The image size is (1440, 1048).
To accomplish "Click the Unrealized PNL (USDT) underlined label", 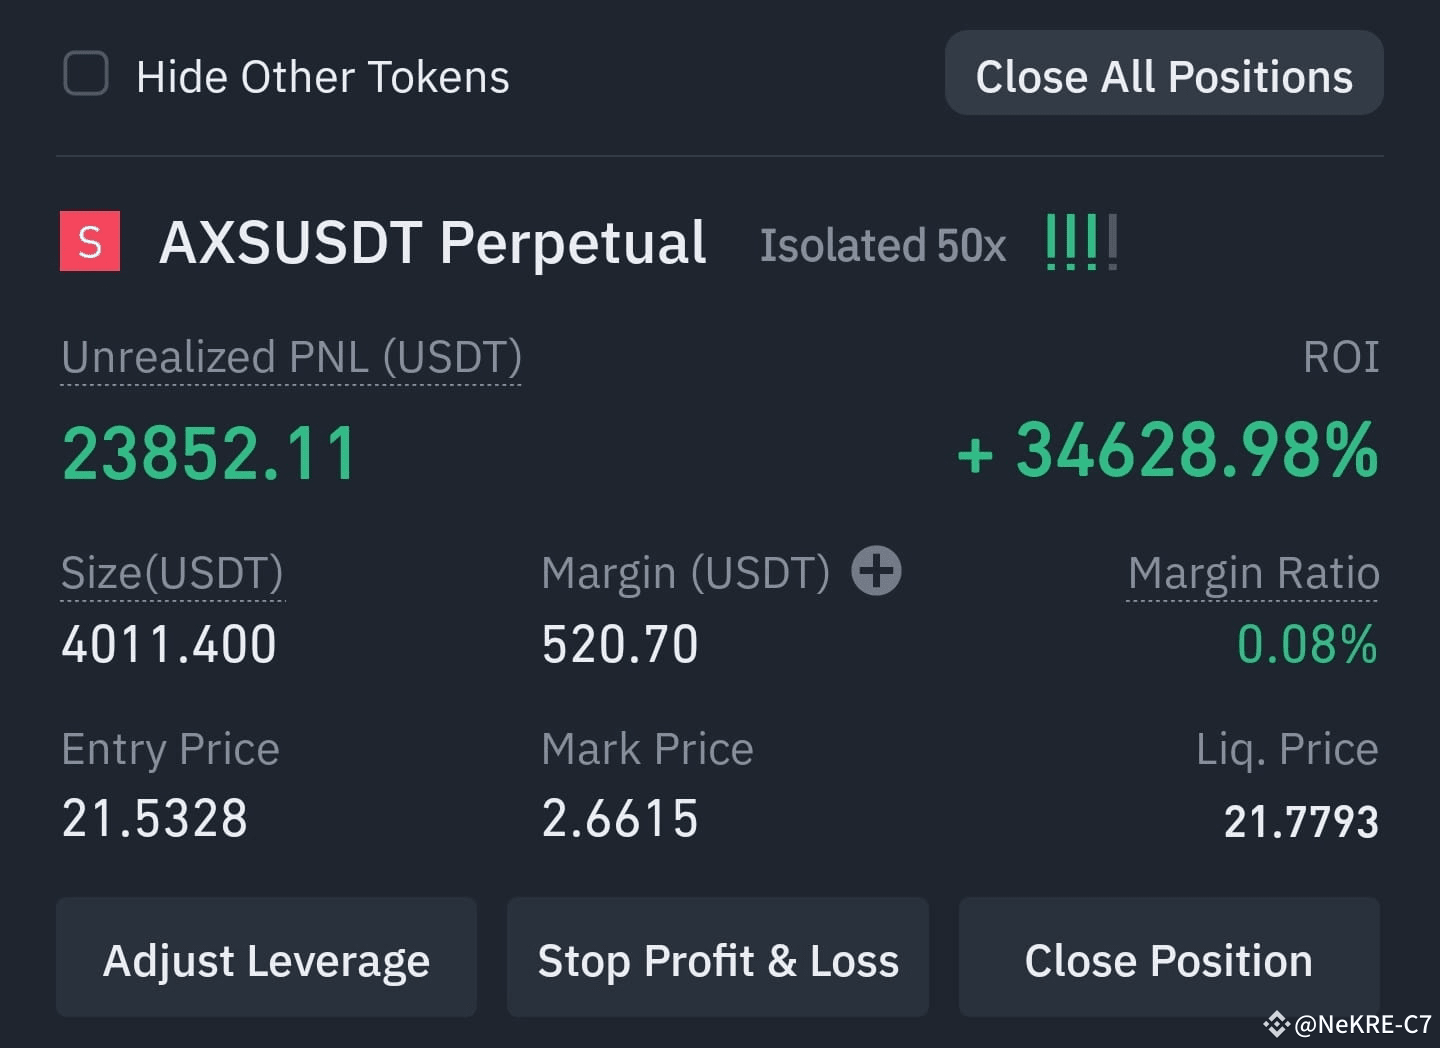I will point(291,357).
